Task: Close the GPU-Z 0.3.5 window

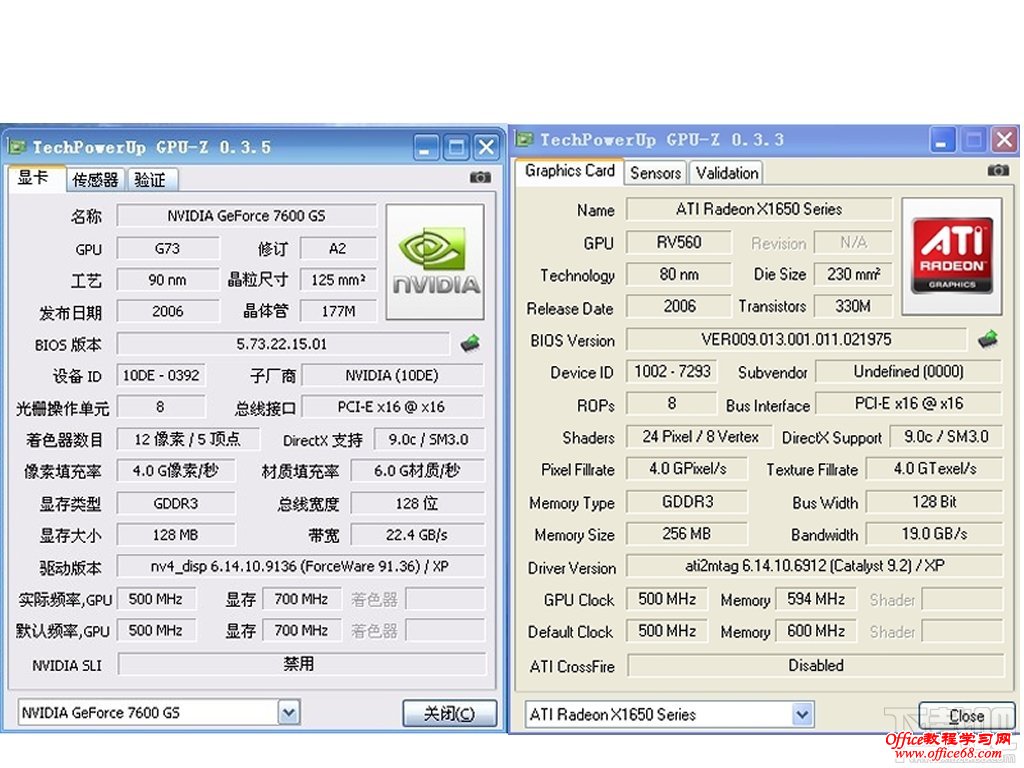Action: 486,147
